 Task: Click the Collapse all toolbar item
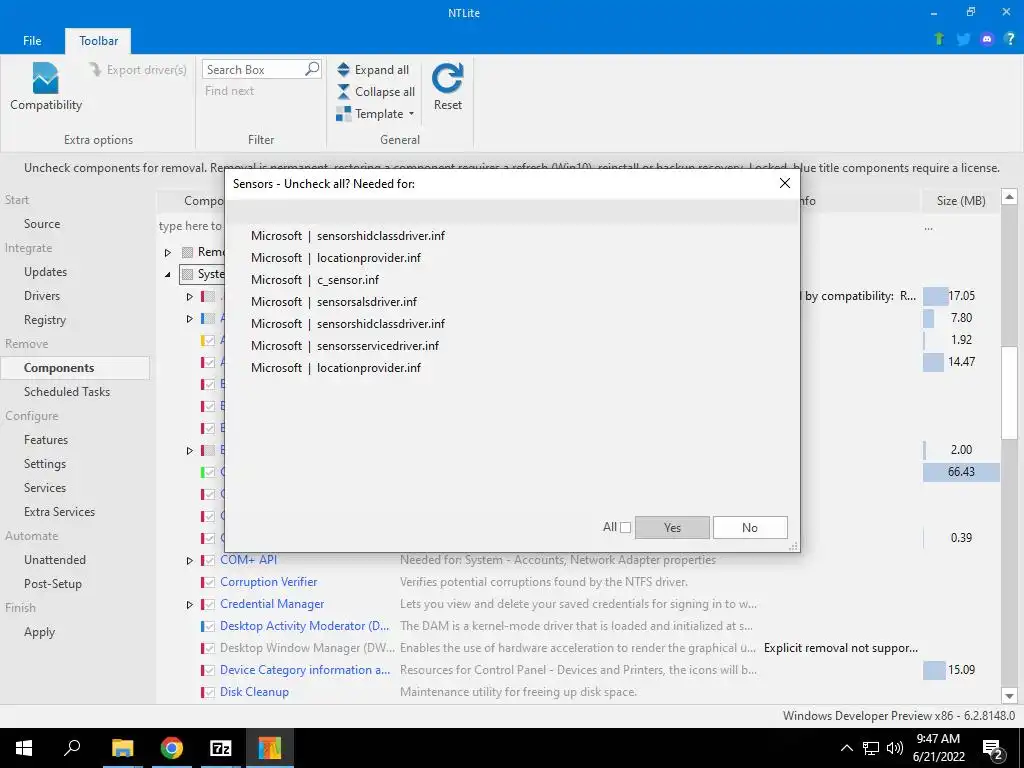pyautogui.click(x=376, y=92)
